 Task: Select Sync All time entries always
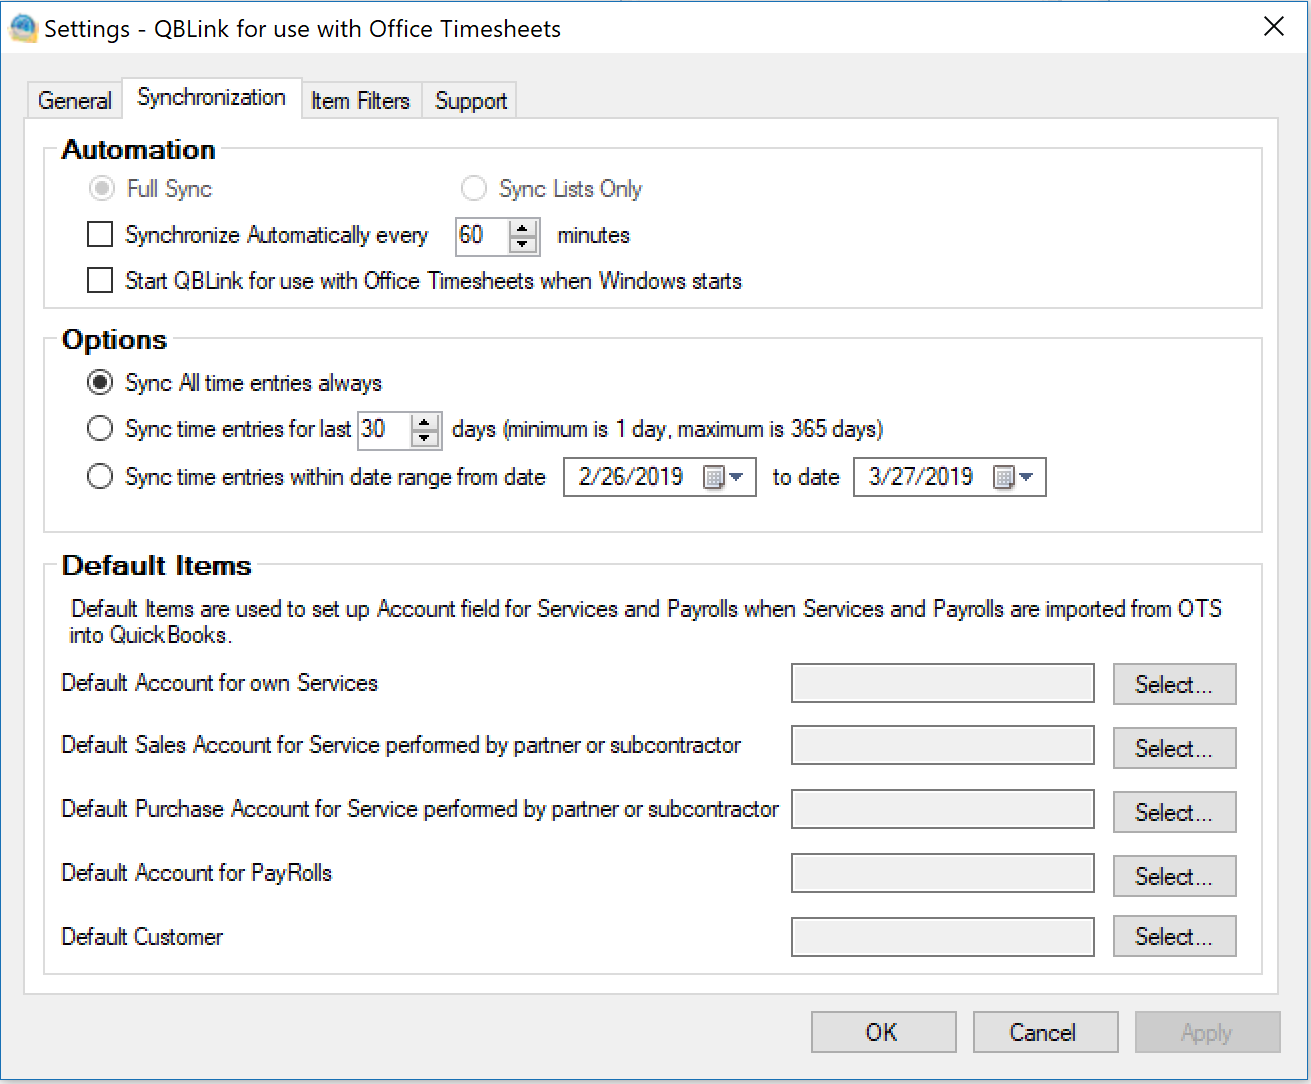[x=100, y=383]
